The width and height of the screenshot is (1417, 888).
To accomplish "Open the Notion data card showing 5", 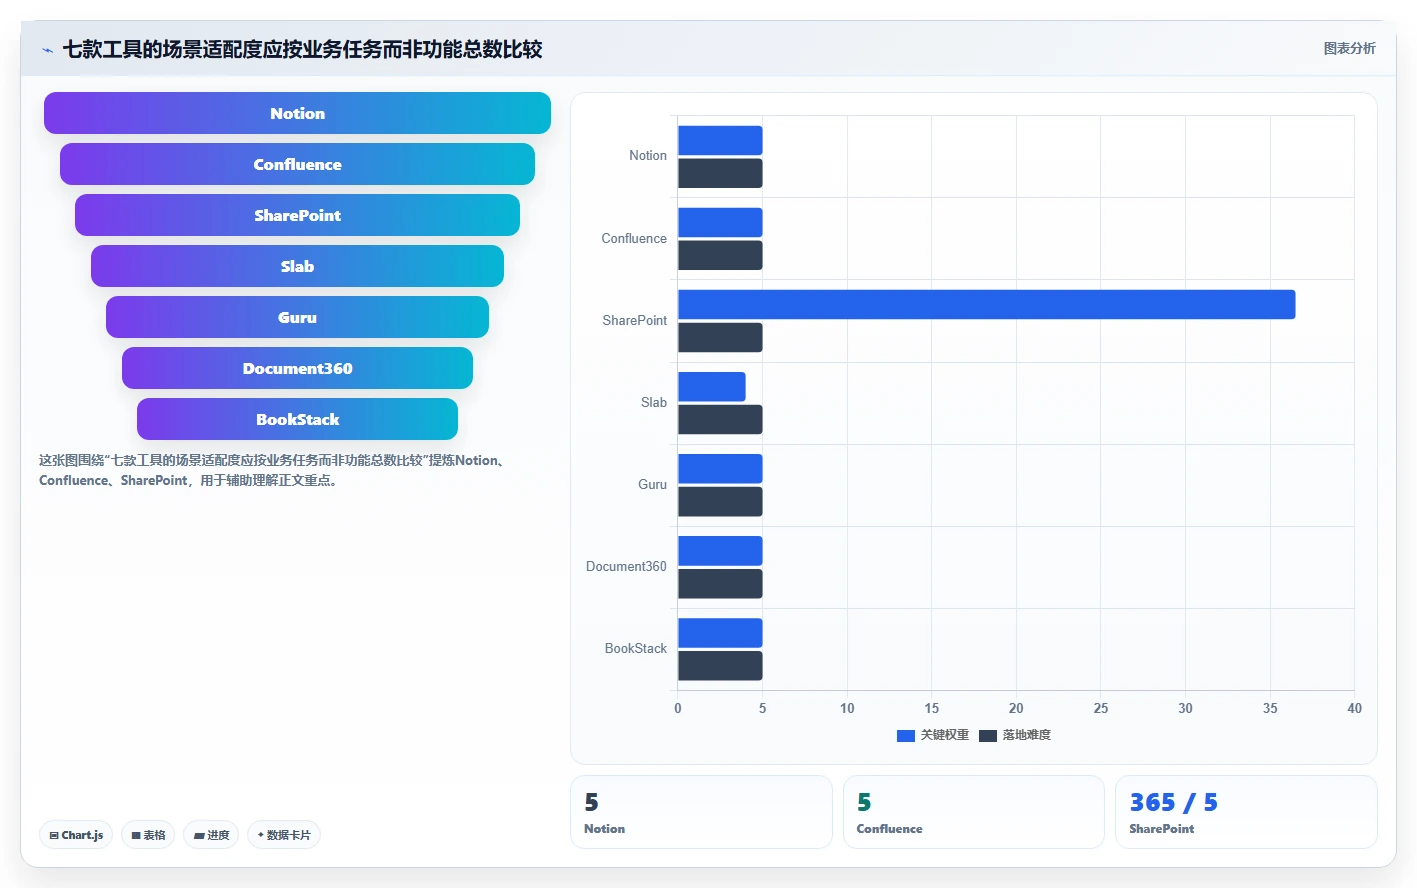I will 701,812.
